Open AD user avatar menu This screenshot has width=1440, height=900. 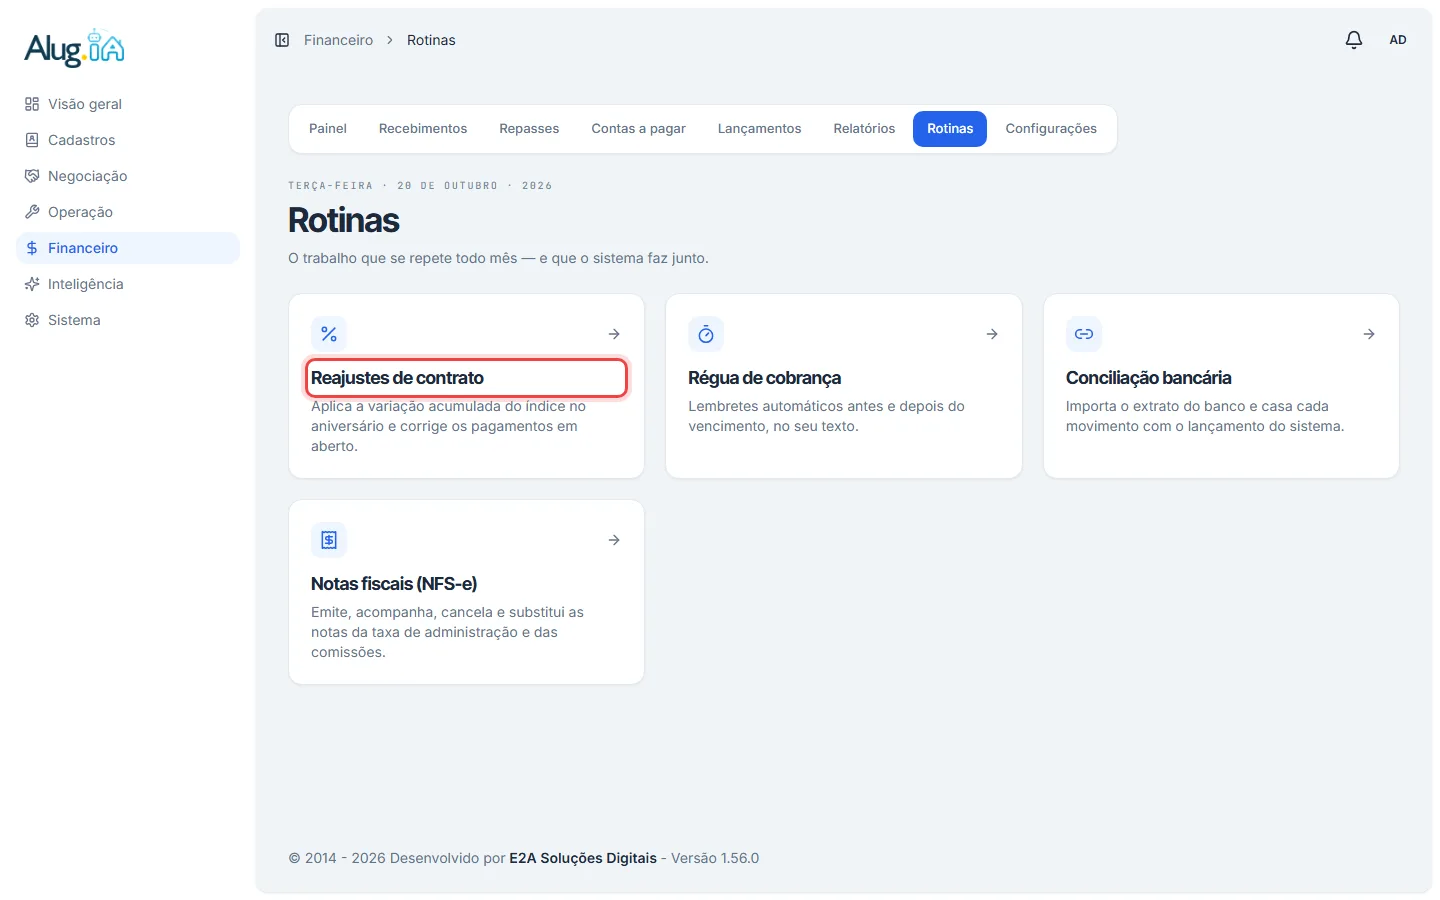[x=1398, y=40]
